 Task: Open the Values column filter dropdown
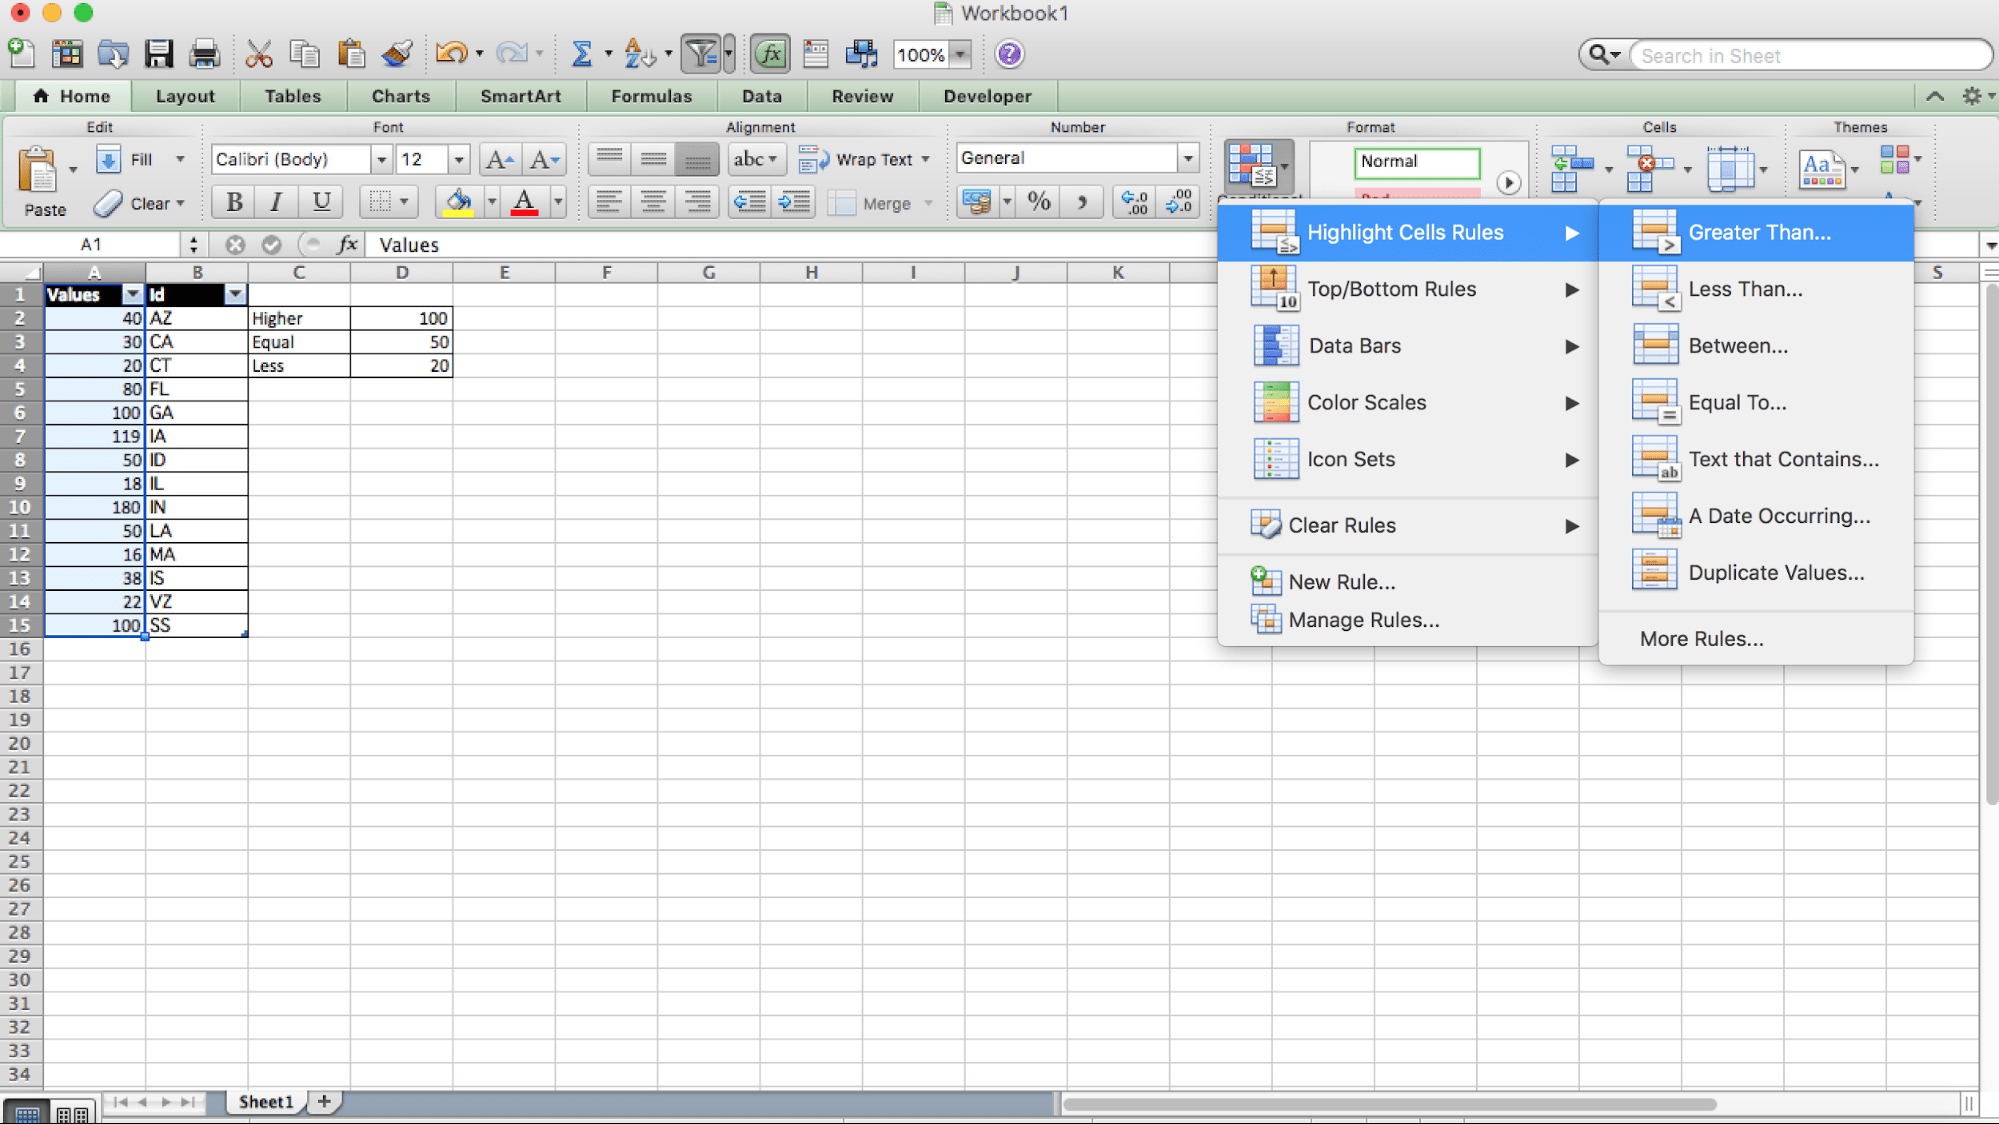pyautogui.click(x=133, y=294)
